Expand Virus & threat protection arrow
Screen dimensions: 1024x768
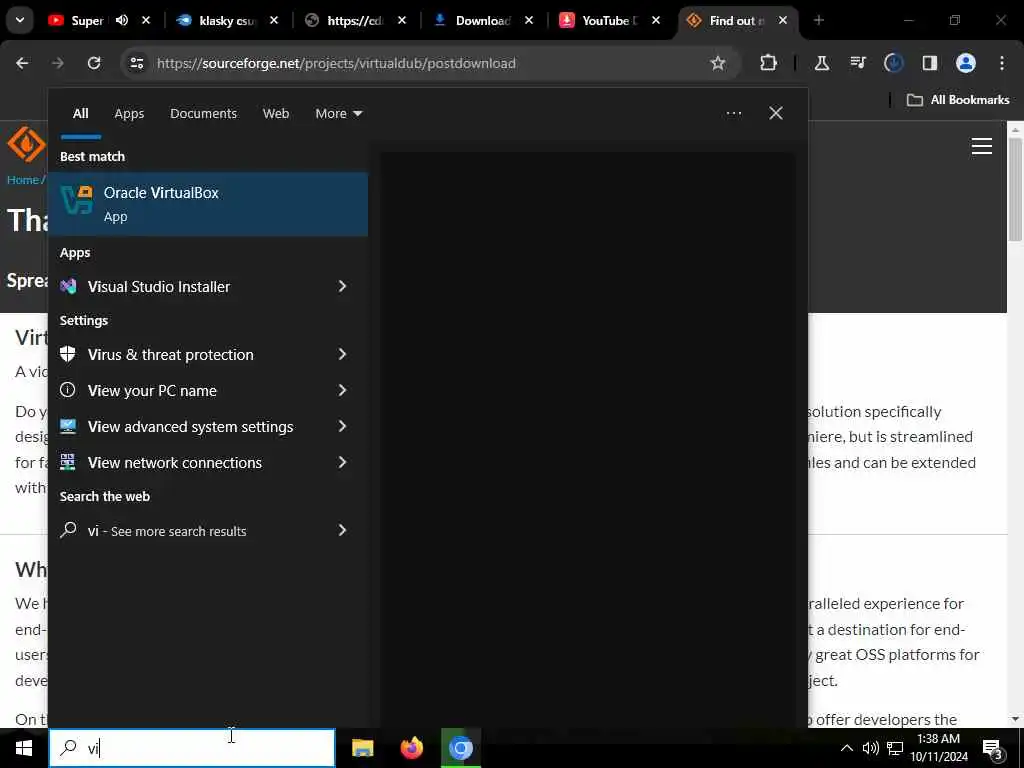pos(342,354)
